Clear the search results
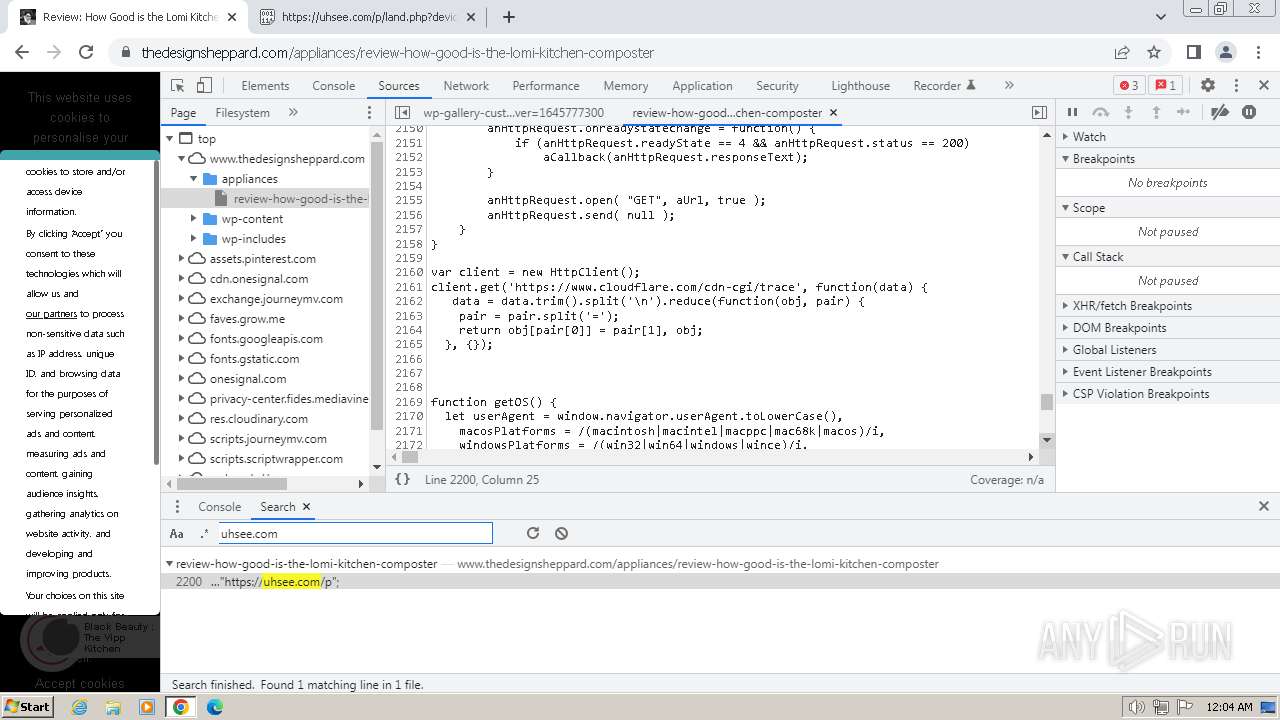Viewport: 1280px width, 720px height. tap(561, 533)
